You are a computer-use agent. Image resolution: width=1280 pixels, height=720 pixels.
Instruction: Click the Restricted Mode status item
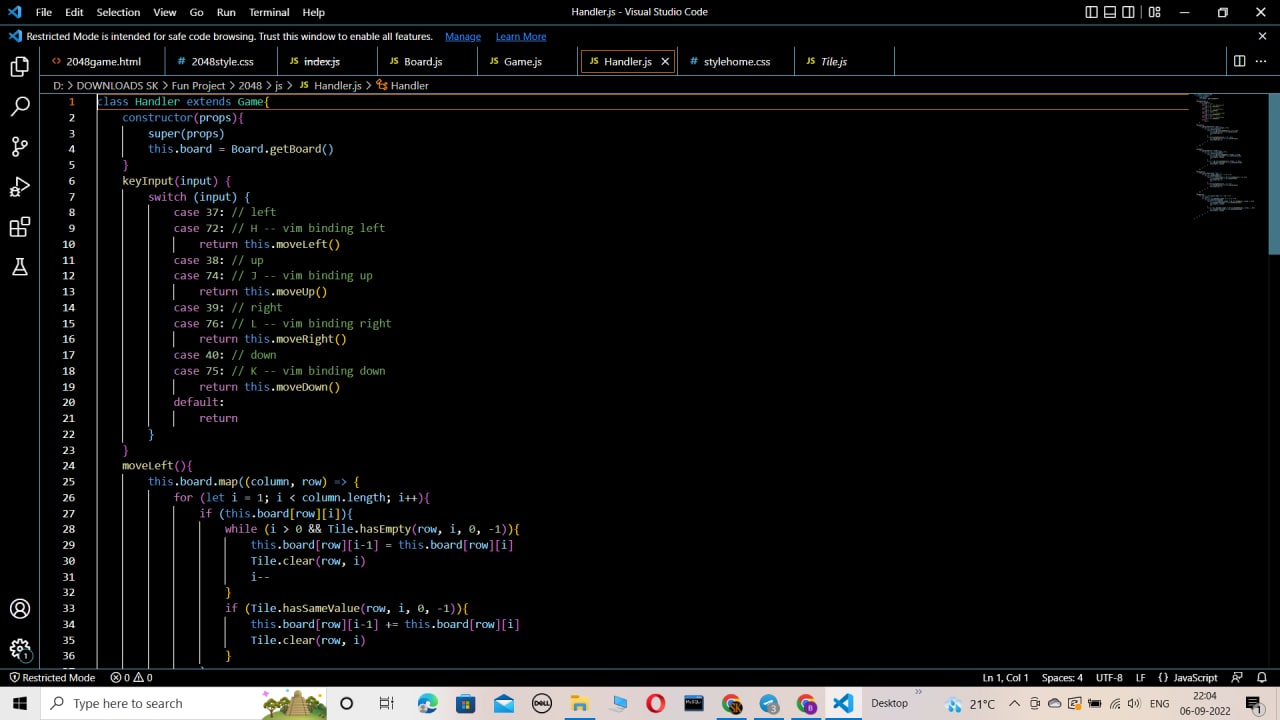[x=51, y=677]
